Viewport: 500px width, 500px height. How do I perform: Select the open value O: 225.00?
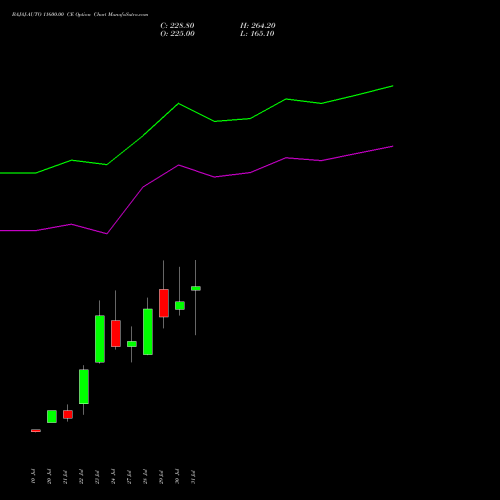point(177,34)
